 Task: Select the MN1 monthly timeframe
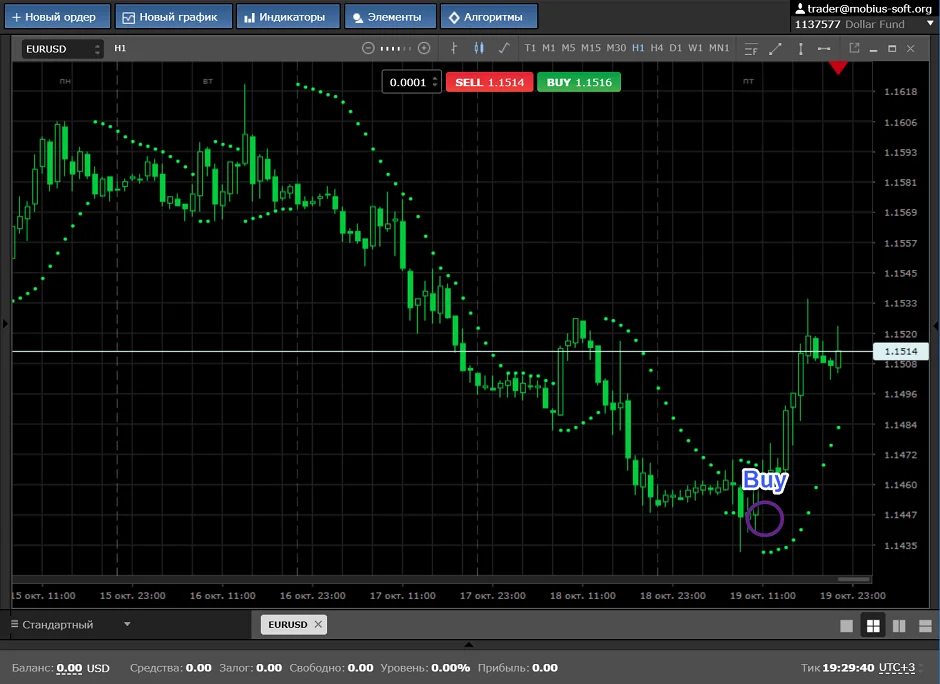point(719,48)
